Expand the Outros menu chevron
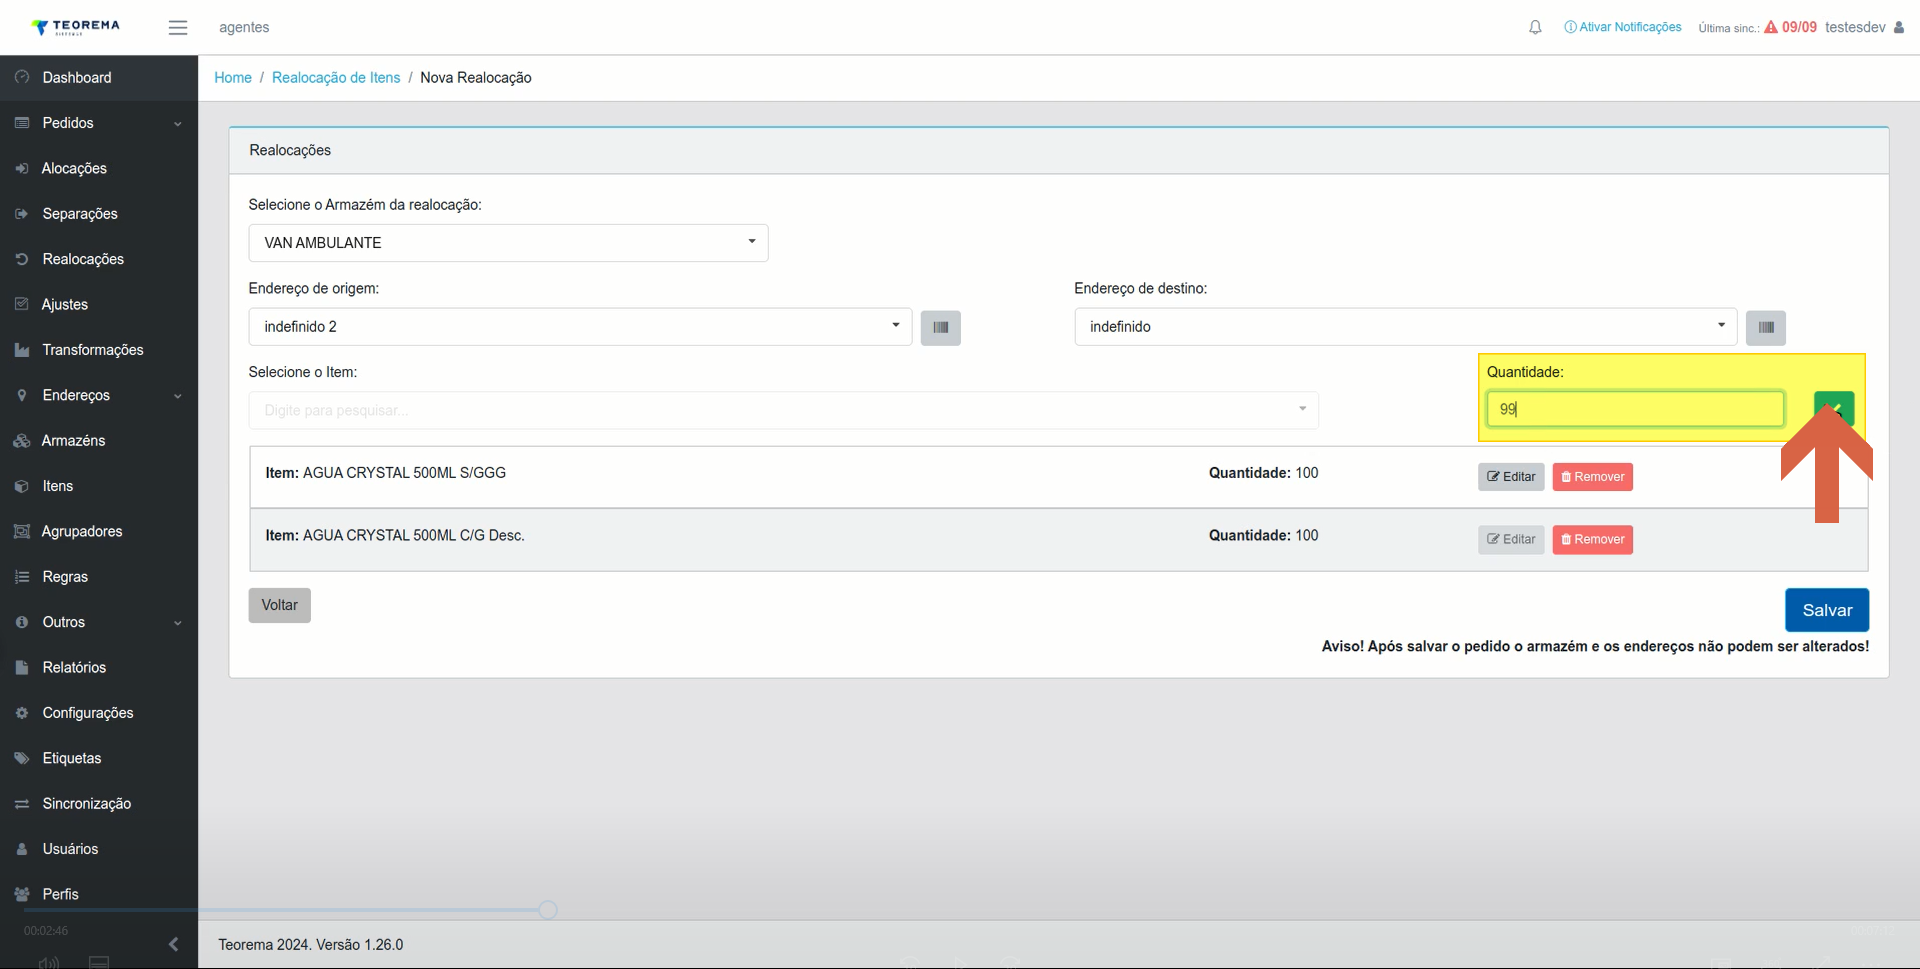Screen dimensions: 1920x969 [178, 623]
